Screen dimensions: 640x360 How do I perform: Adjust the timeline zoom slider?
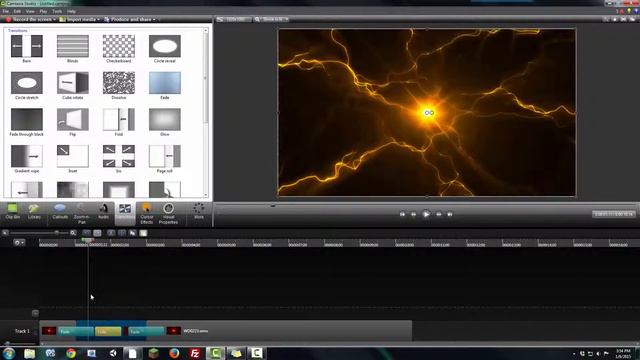[x=57, y=233]
